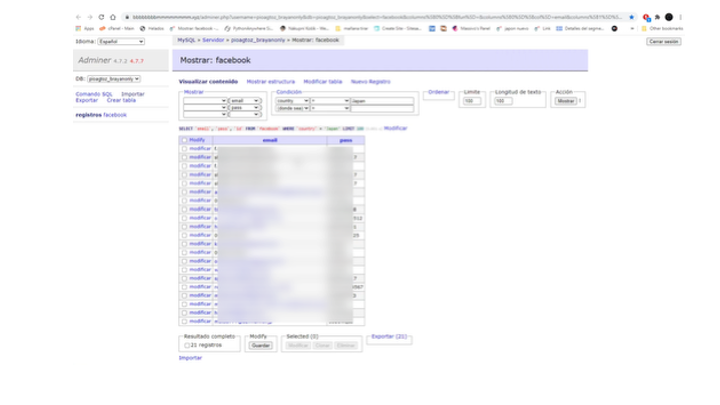Open the DB database selector dropdown

(114, 79)
